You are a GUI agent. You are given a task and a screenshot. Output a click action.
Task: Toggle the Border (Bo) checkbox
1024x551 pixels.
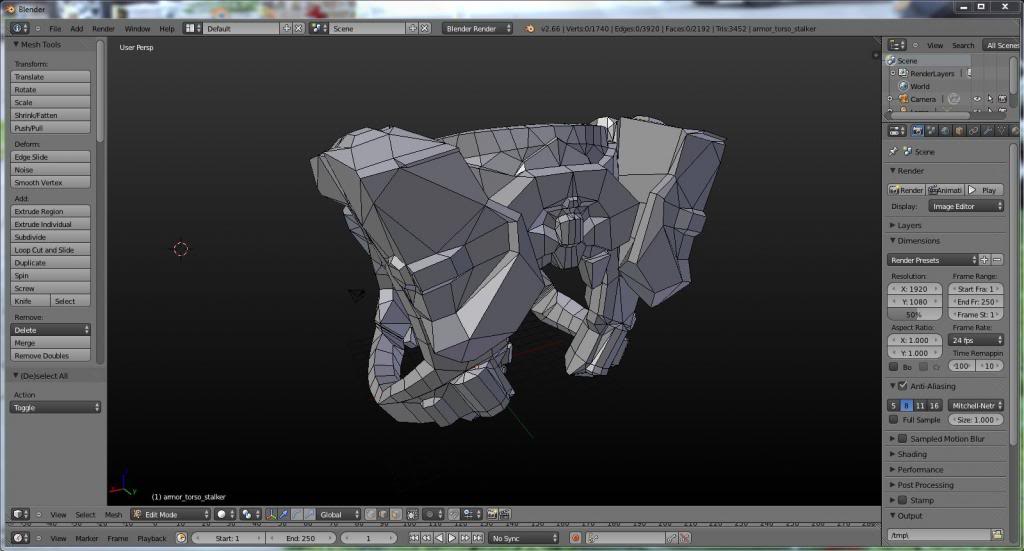pos(893,367)
